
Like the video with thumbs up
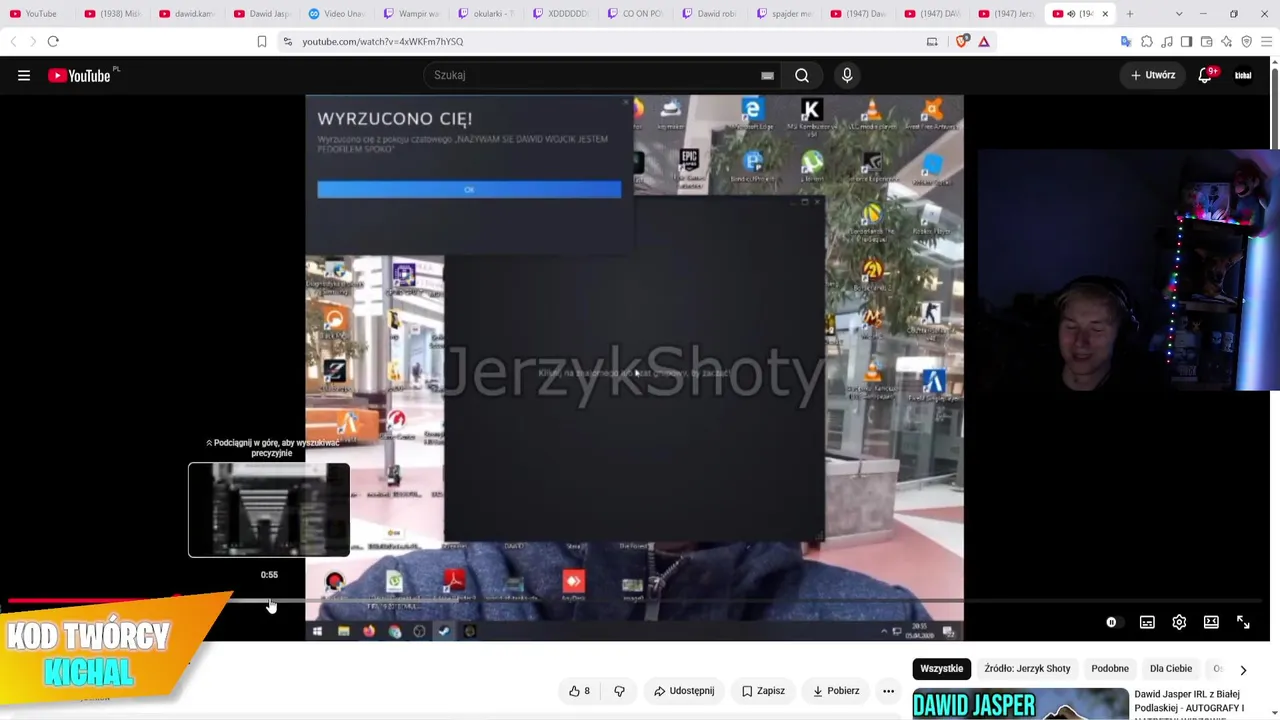coord(579,691)
